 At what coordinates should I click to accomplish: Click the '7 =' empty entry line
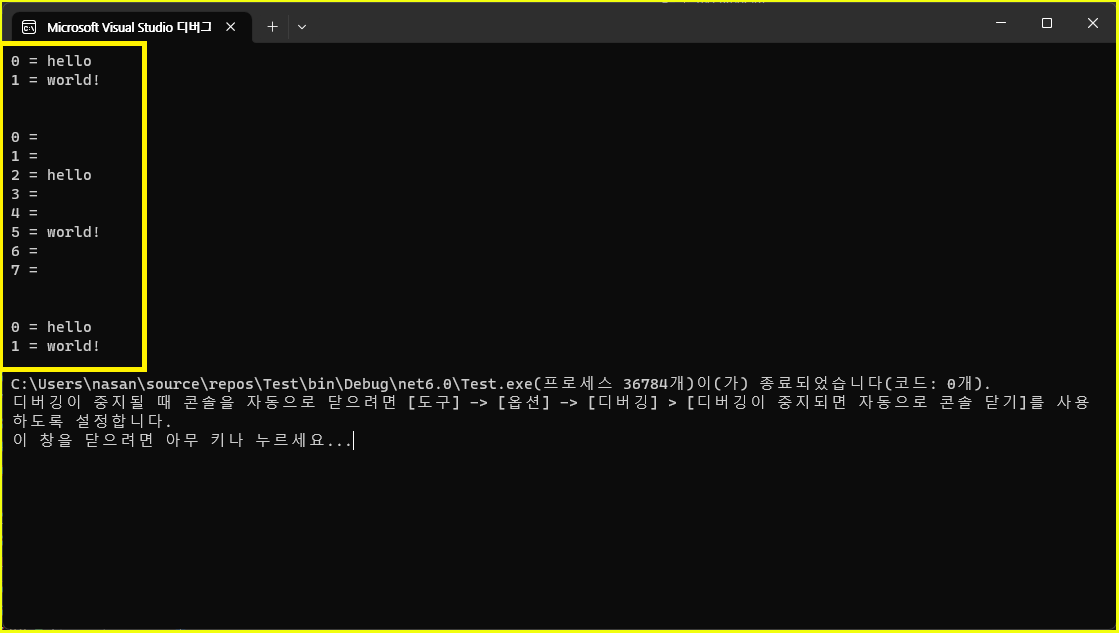tap(24, 270)
